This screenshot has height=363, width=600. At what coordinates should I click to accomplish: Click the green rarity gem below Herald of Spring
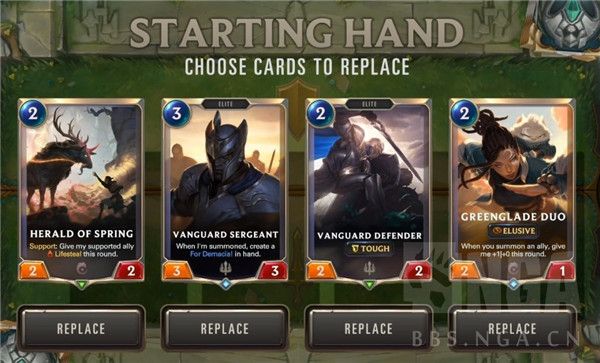[82, 285]
